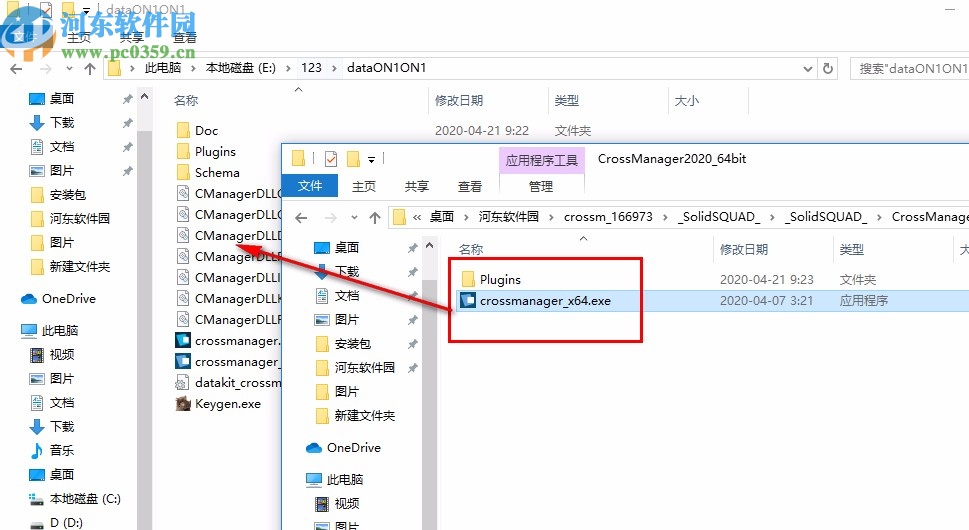Viewport: 969px width, 530px height.
Task: Open 共享 tab in CrossManager window
Action: coord(417,186)
